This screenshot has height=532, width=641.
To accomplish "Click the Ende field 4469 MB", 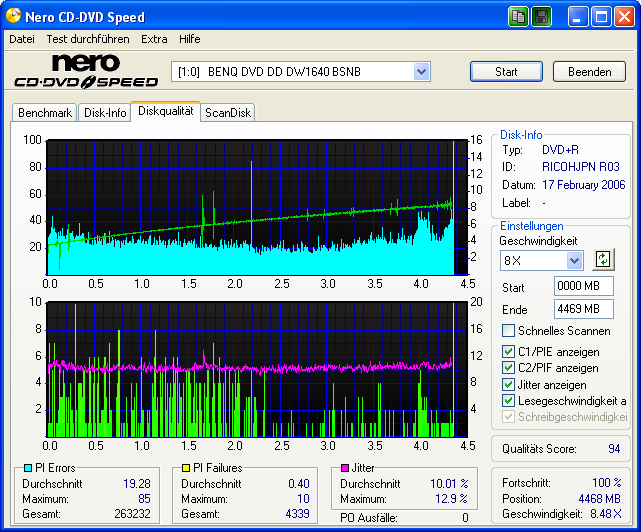I will coord(584,309).
